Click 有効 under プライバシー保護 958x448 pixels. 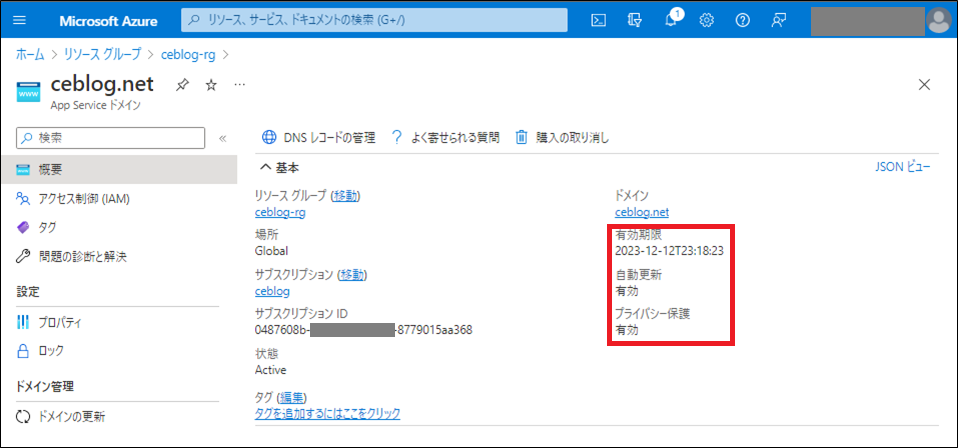(627, 330)
